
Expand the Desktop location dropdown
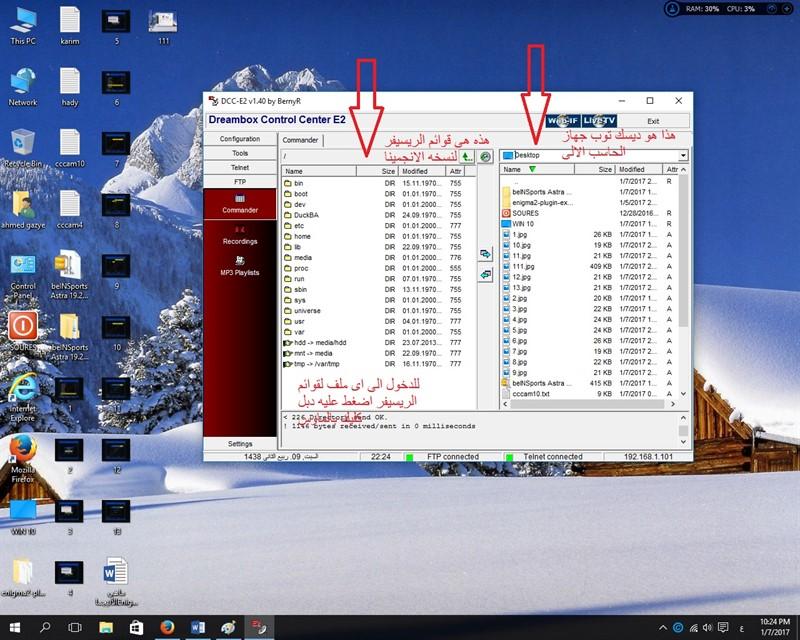point(683,155)
